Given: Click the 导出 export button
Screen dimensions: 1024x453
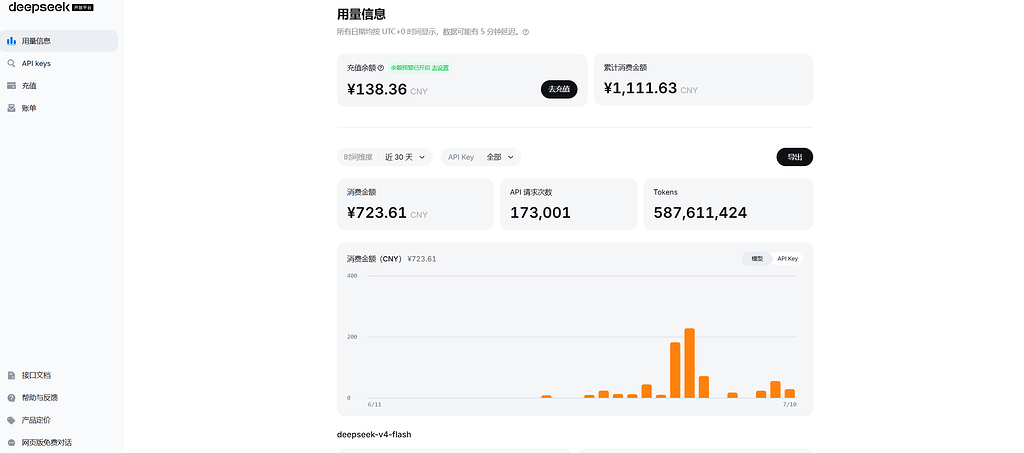Looking at the screenshot, I should (795, 157).
